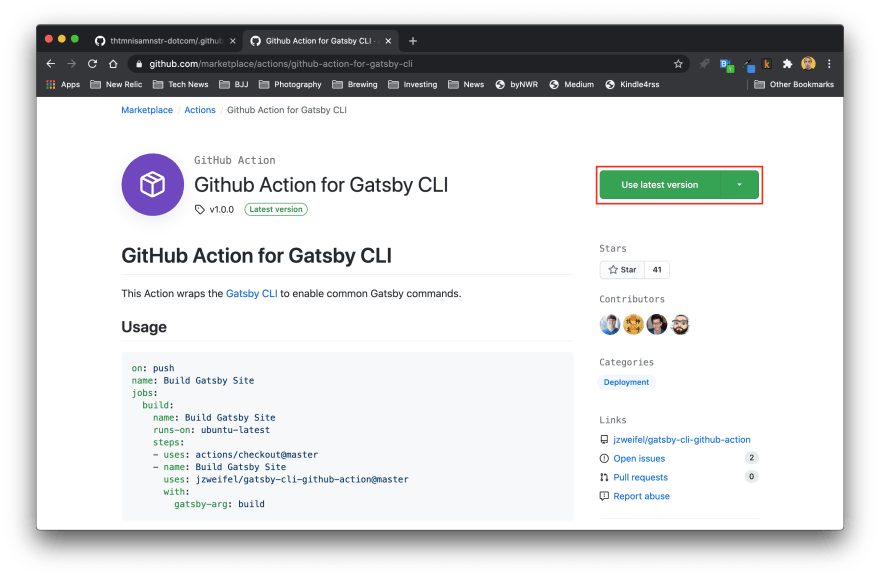
Task: Open the Other Bookmarks folder
Action: (794, 85)
